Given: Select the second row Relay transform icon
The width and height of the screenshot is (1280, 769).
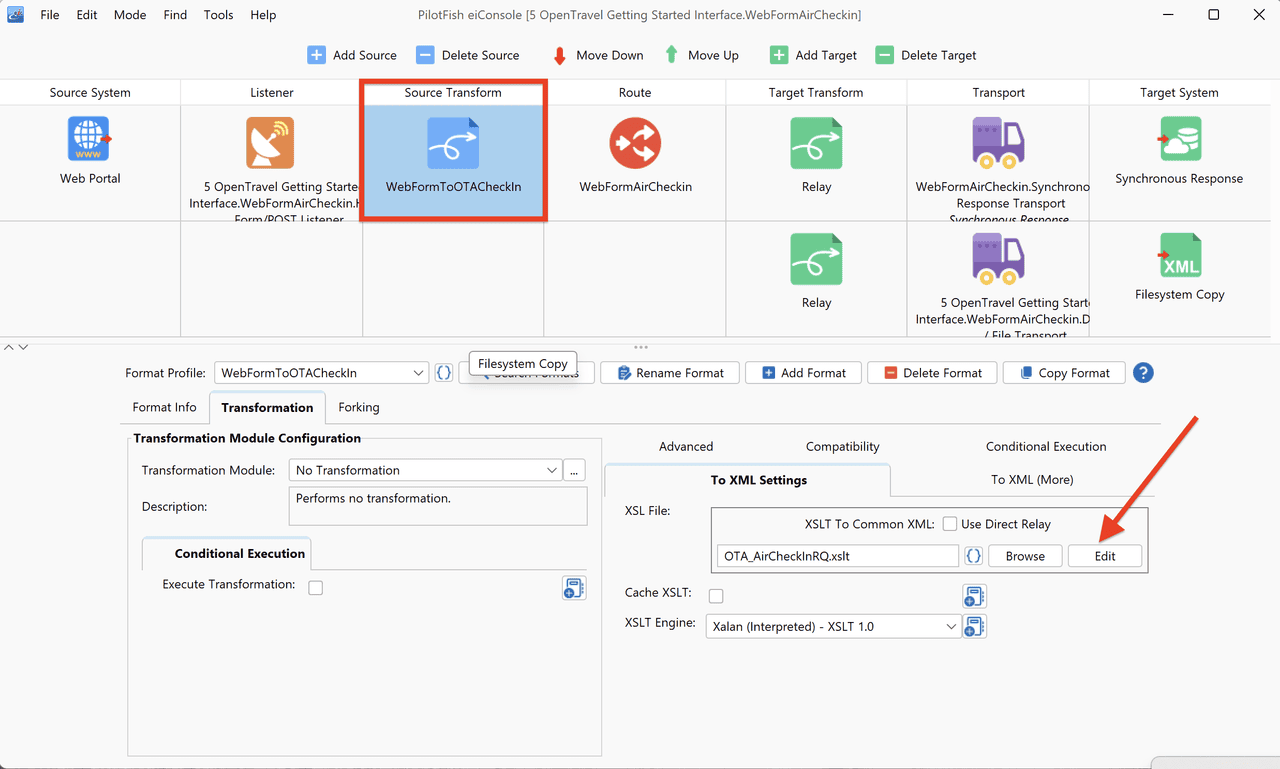Looking at the screenshot, I should [x=816, y=259].
